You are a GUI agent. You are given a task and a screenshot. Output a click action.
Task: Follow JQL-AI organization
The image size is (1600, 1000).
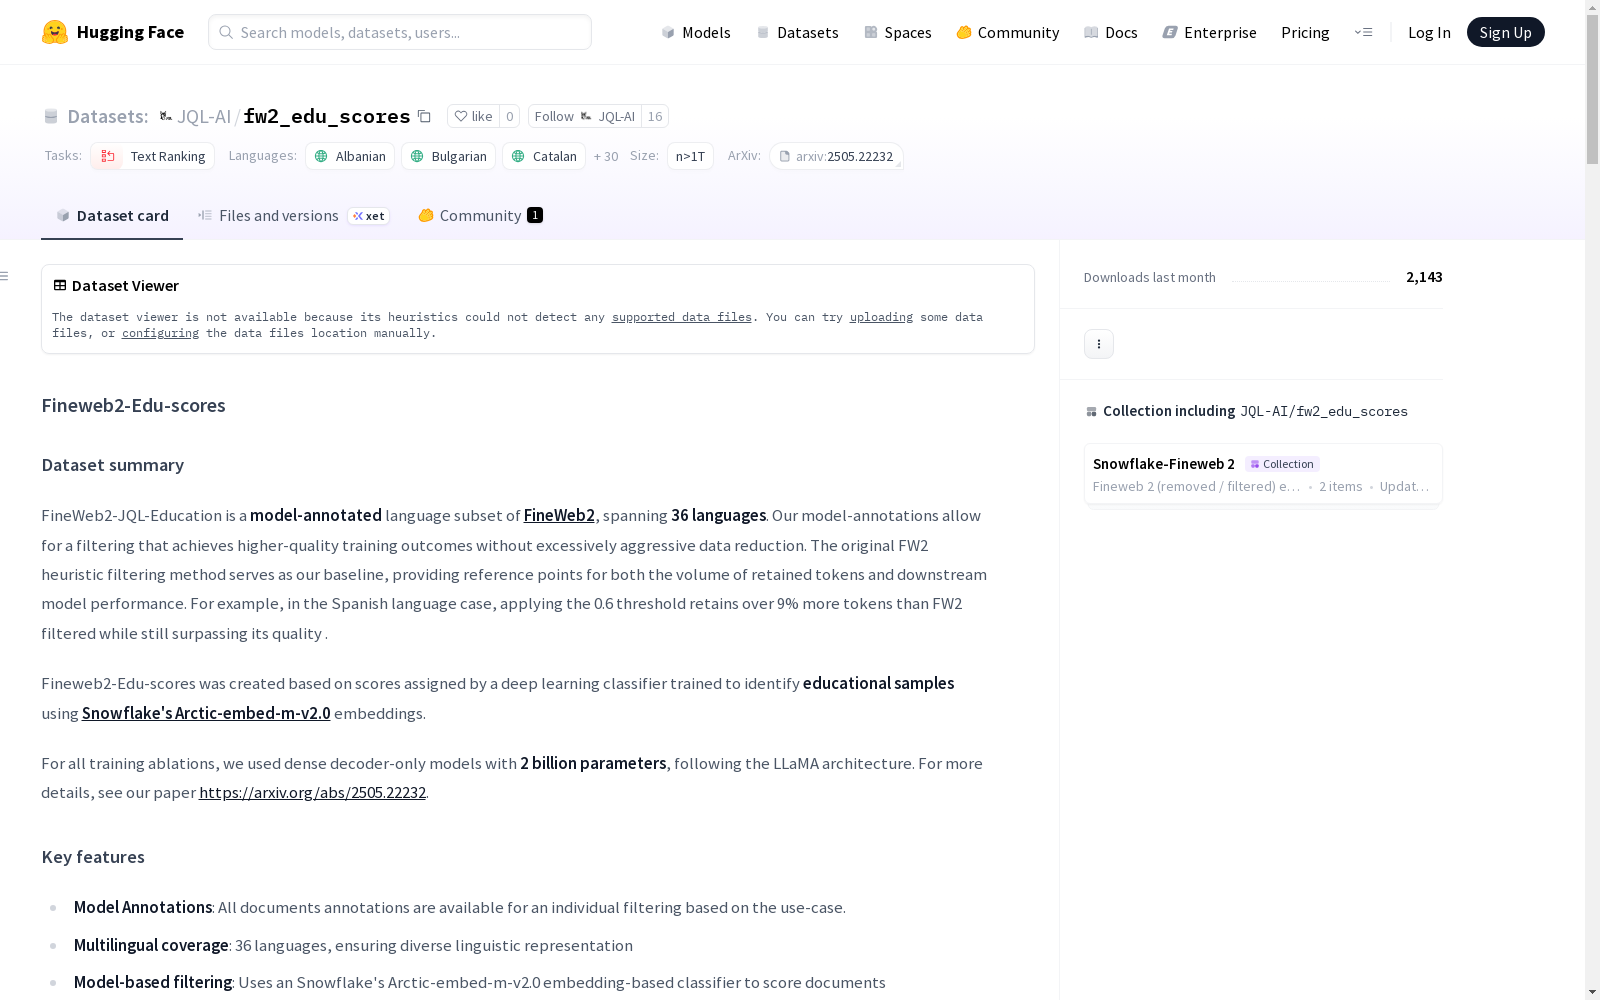click(x=585, y=116)
